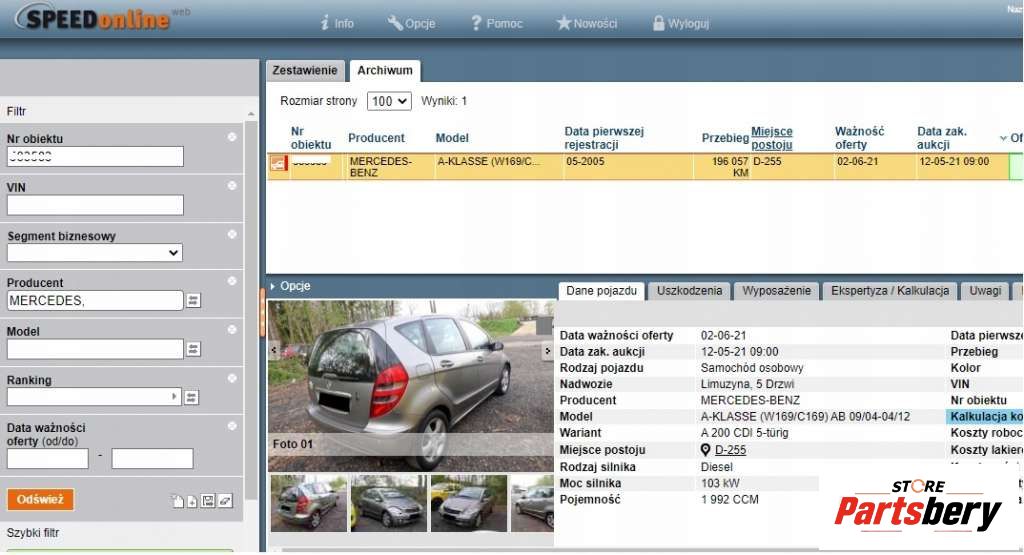Select the Dane pojazdu tab
1024x555 pixels.
[601, 291]
